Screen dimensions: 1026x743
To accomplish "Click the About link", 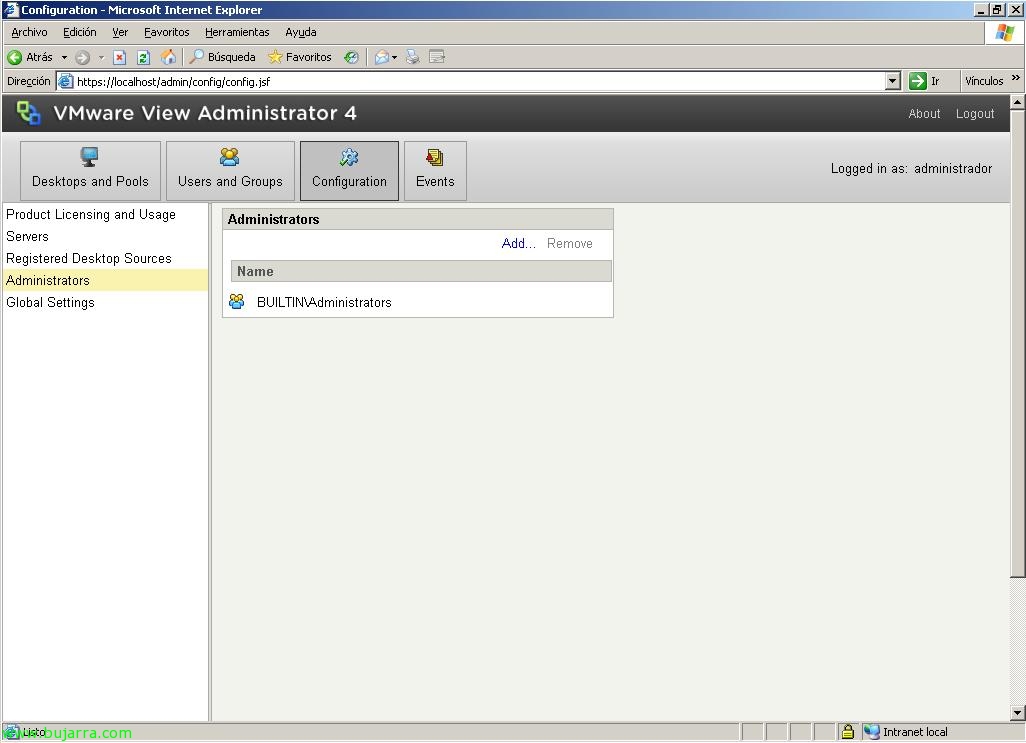I will click(x=924, y=114).
